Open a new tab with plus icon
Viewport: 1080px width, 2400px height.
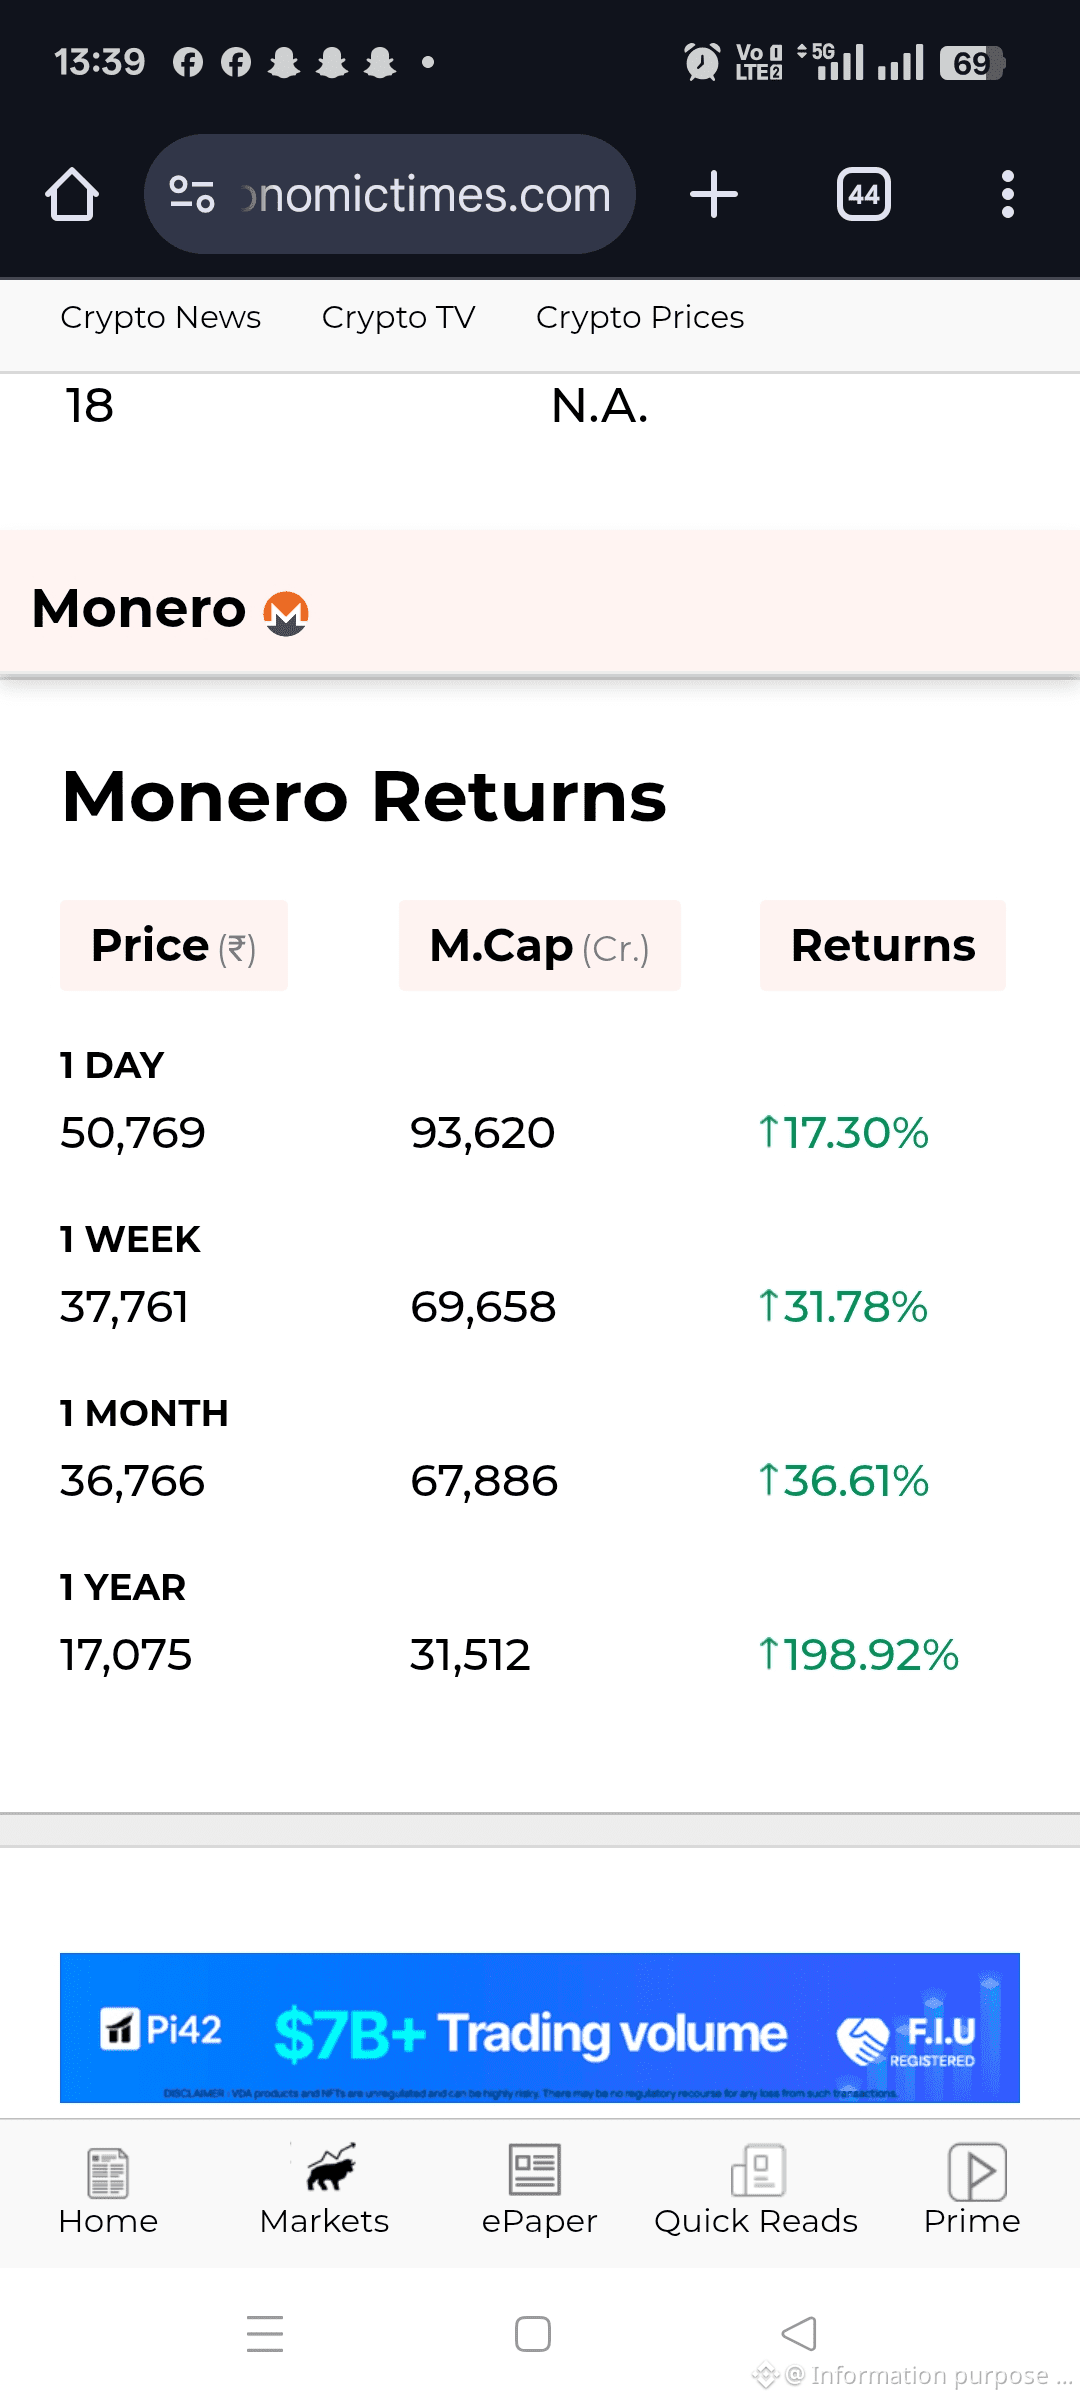click(714, 194)
